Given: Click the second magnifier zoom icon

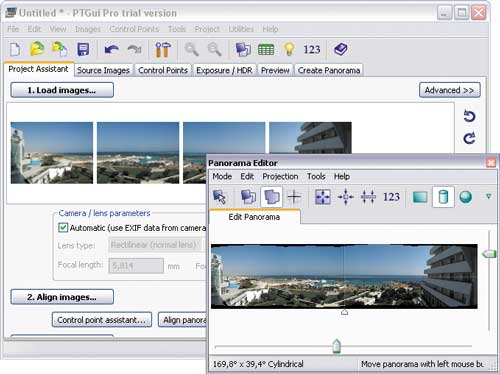Looking at the screenshot, I should (x=215, y=49).
